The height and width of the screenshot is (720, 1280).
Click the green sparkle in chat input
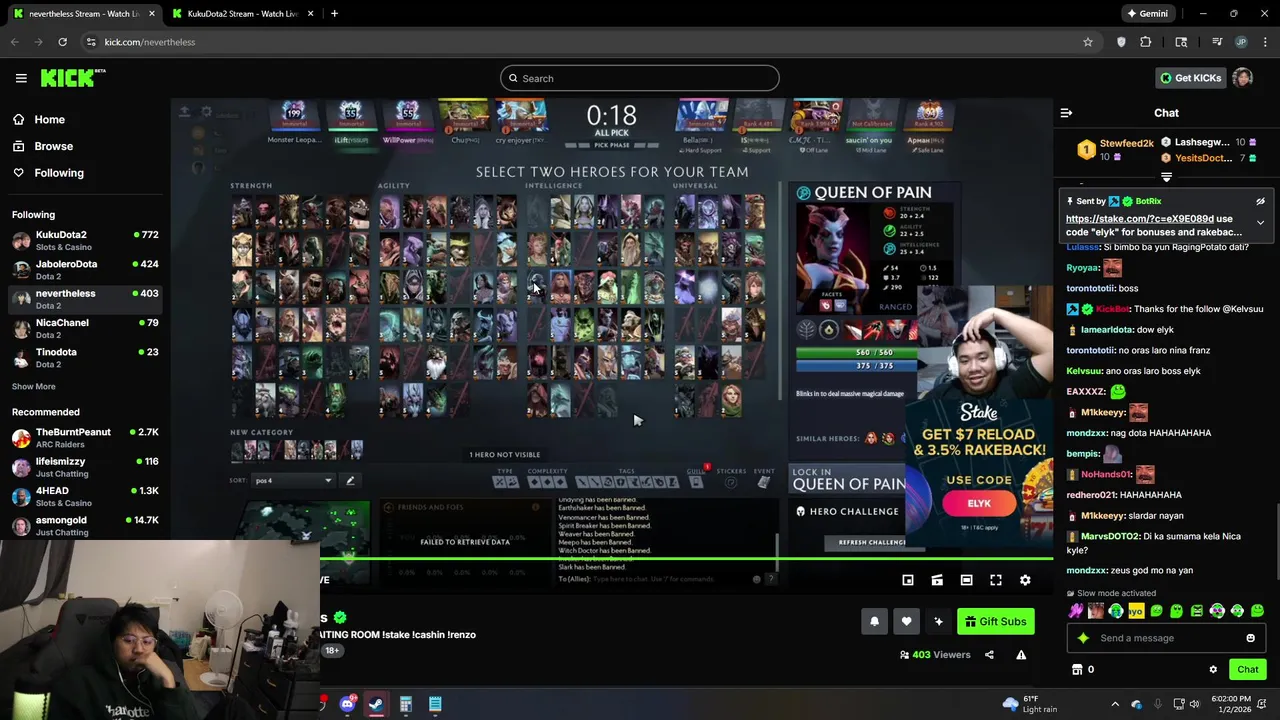click(1083, 638)
